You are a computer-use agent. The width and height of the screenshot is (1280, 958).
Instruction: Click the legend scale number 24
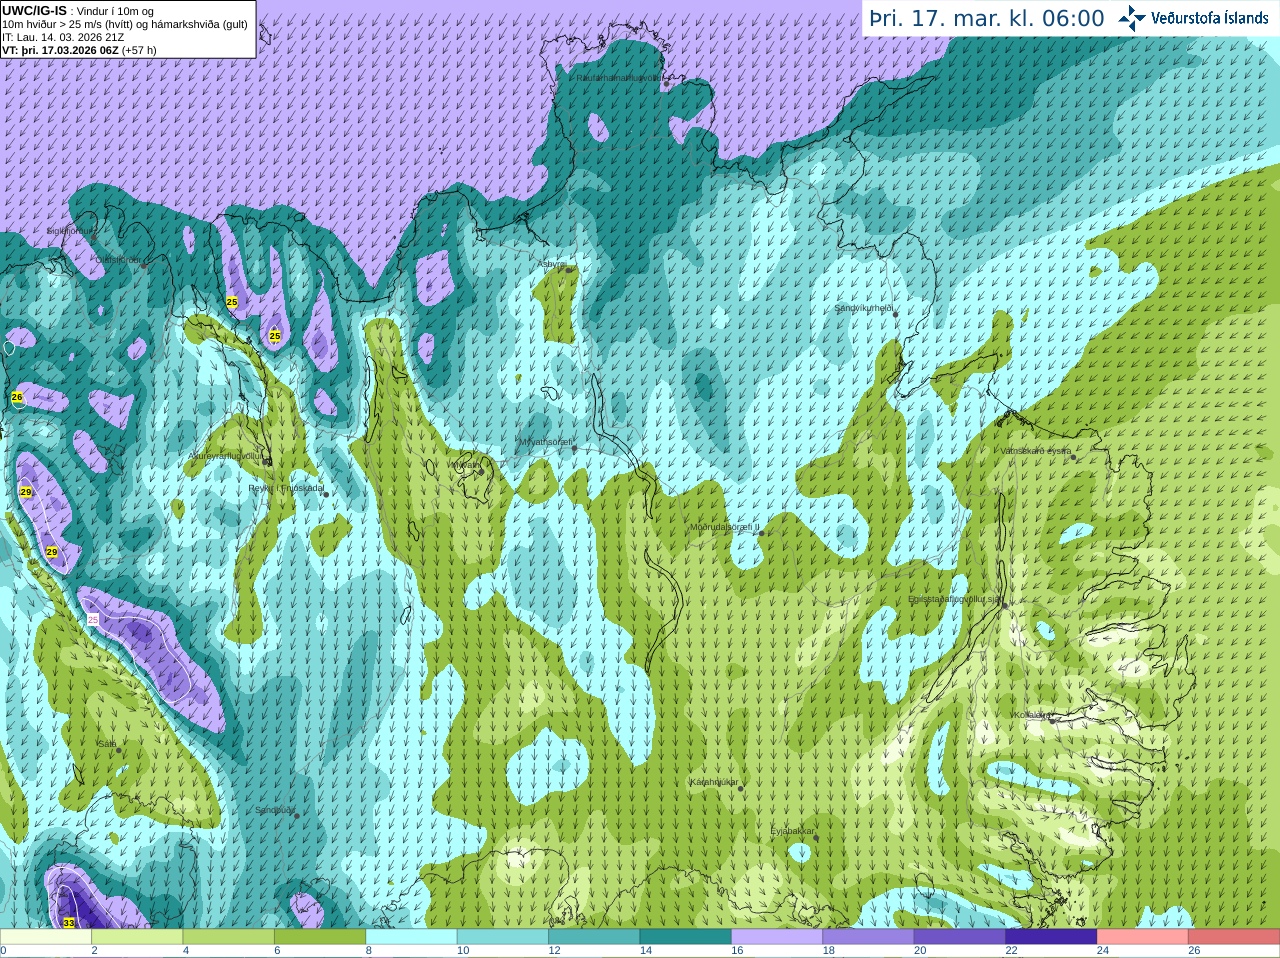click(1103, 951)
